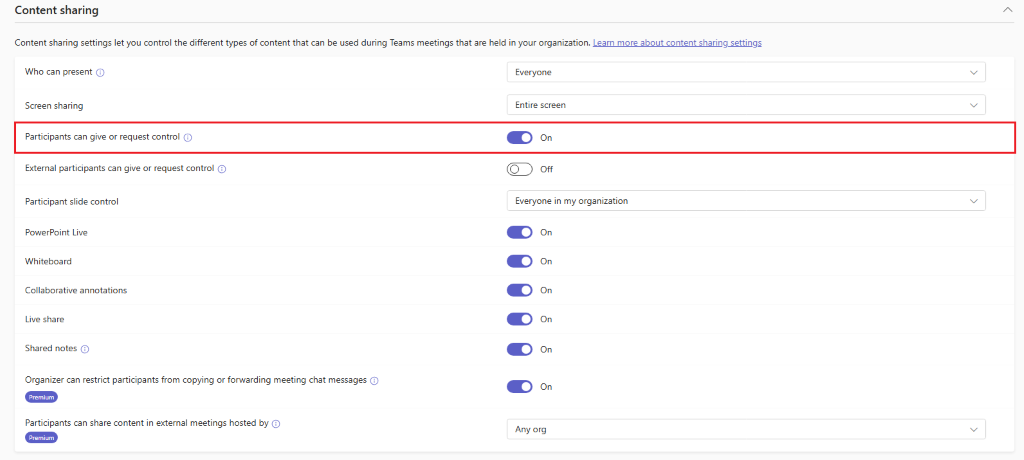Click info icon next to Who can present

click(x=100, y=73)
